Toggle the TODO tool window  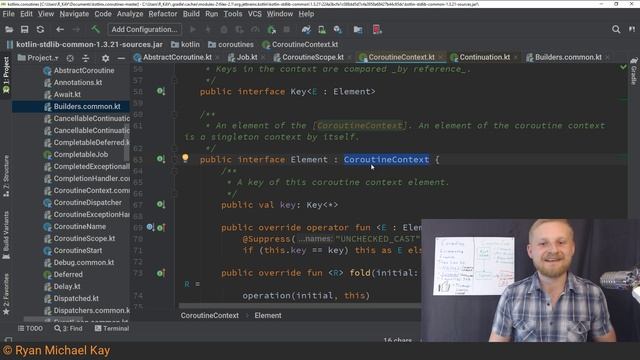click(x=30, y=329)
